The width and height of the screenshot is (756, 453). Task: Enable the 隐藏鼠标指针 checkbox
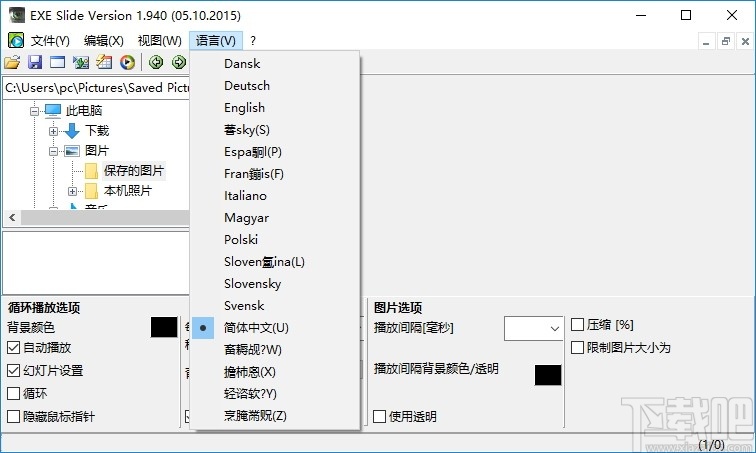14,416
